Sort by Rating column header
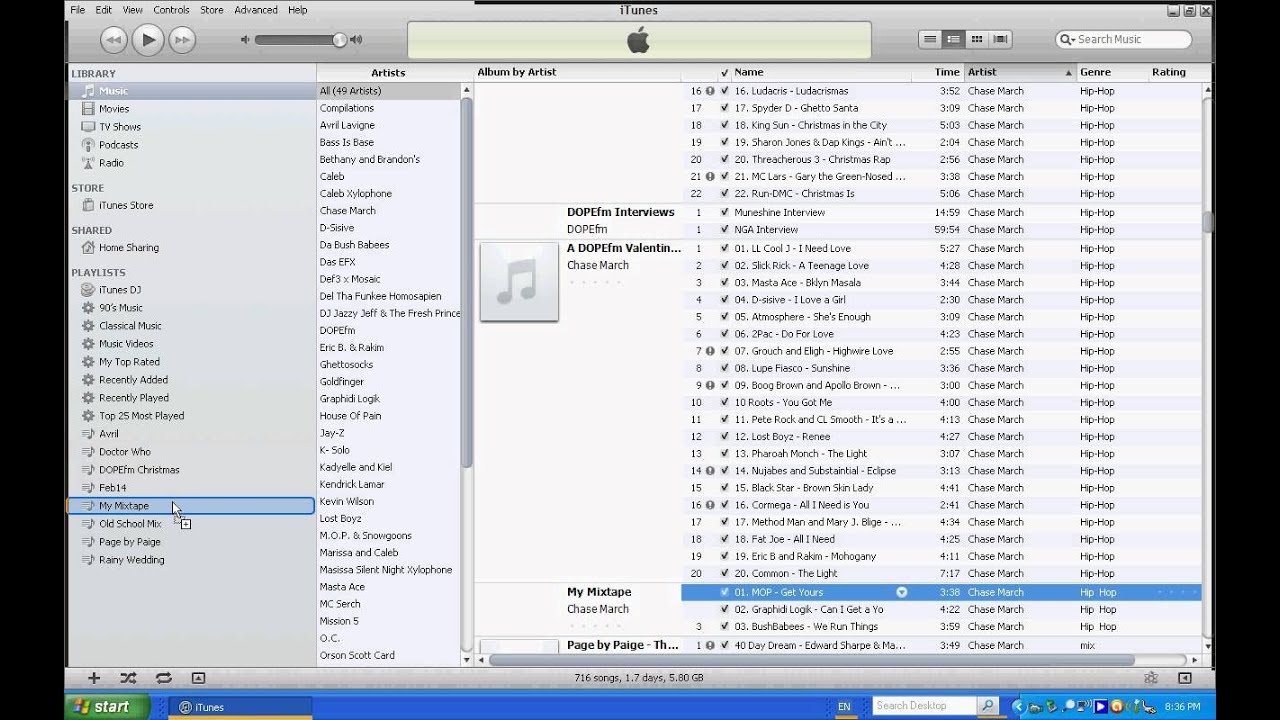 tap(1175, 72)
